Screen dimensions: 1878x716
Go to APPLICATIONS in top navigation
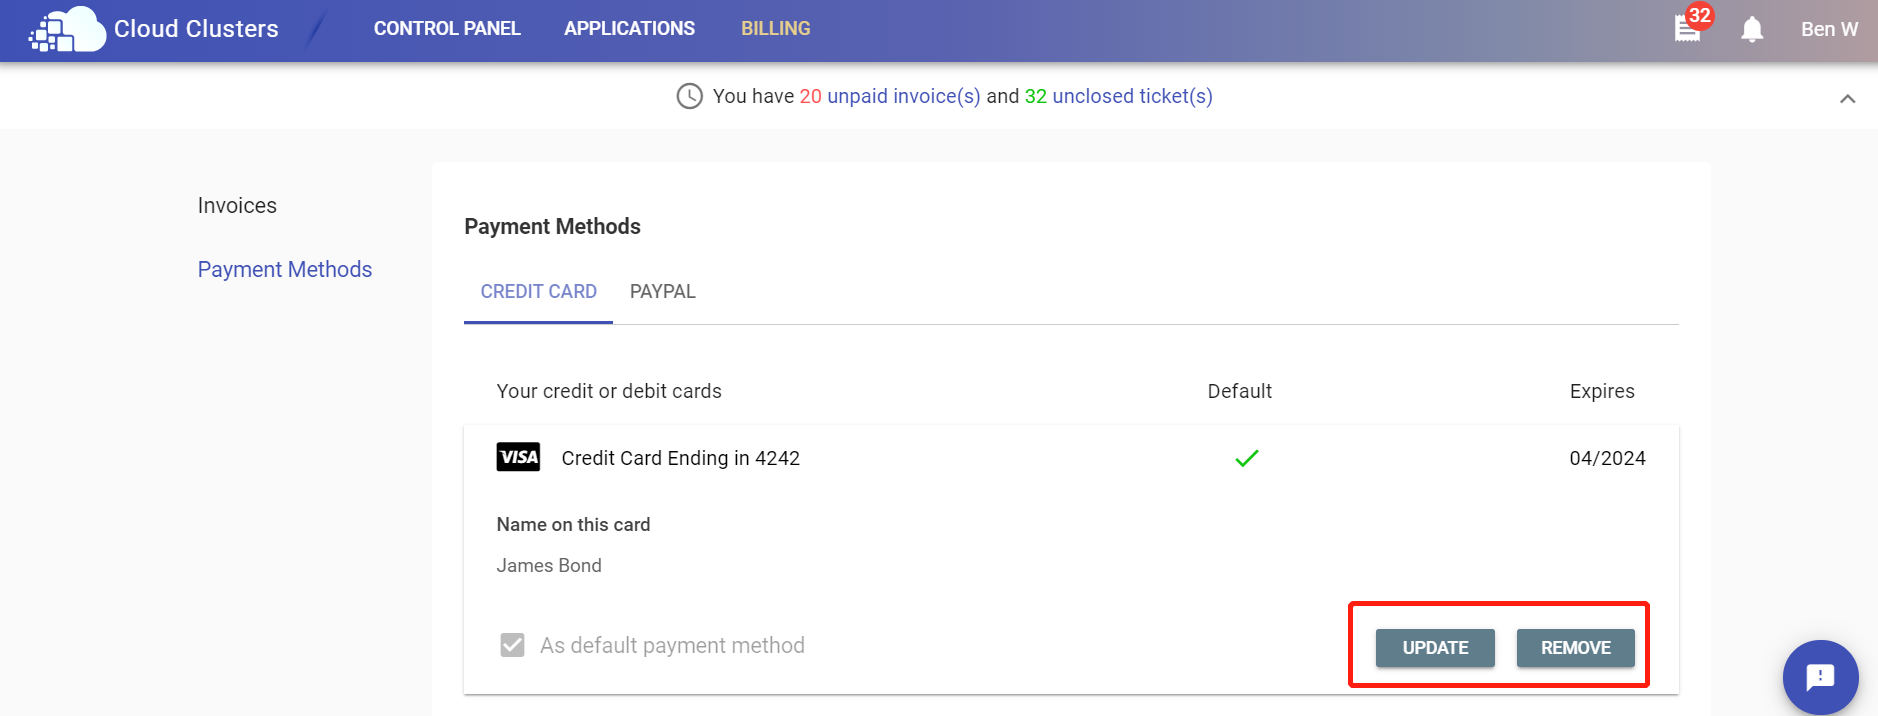(629, 29)
